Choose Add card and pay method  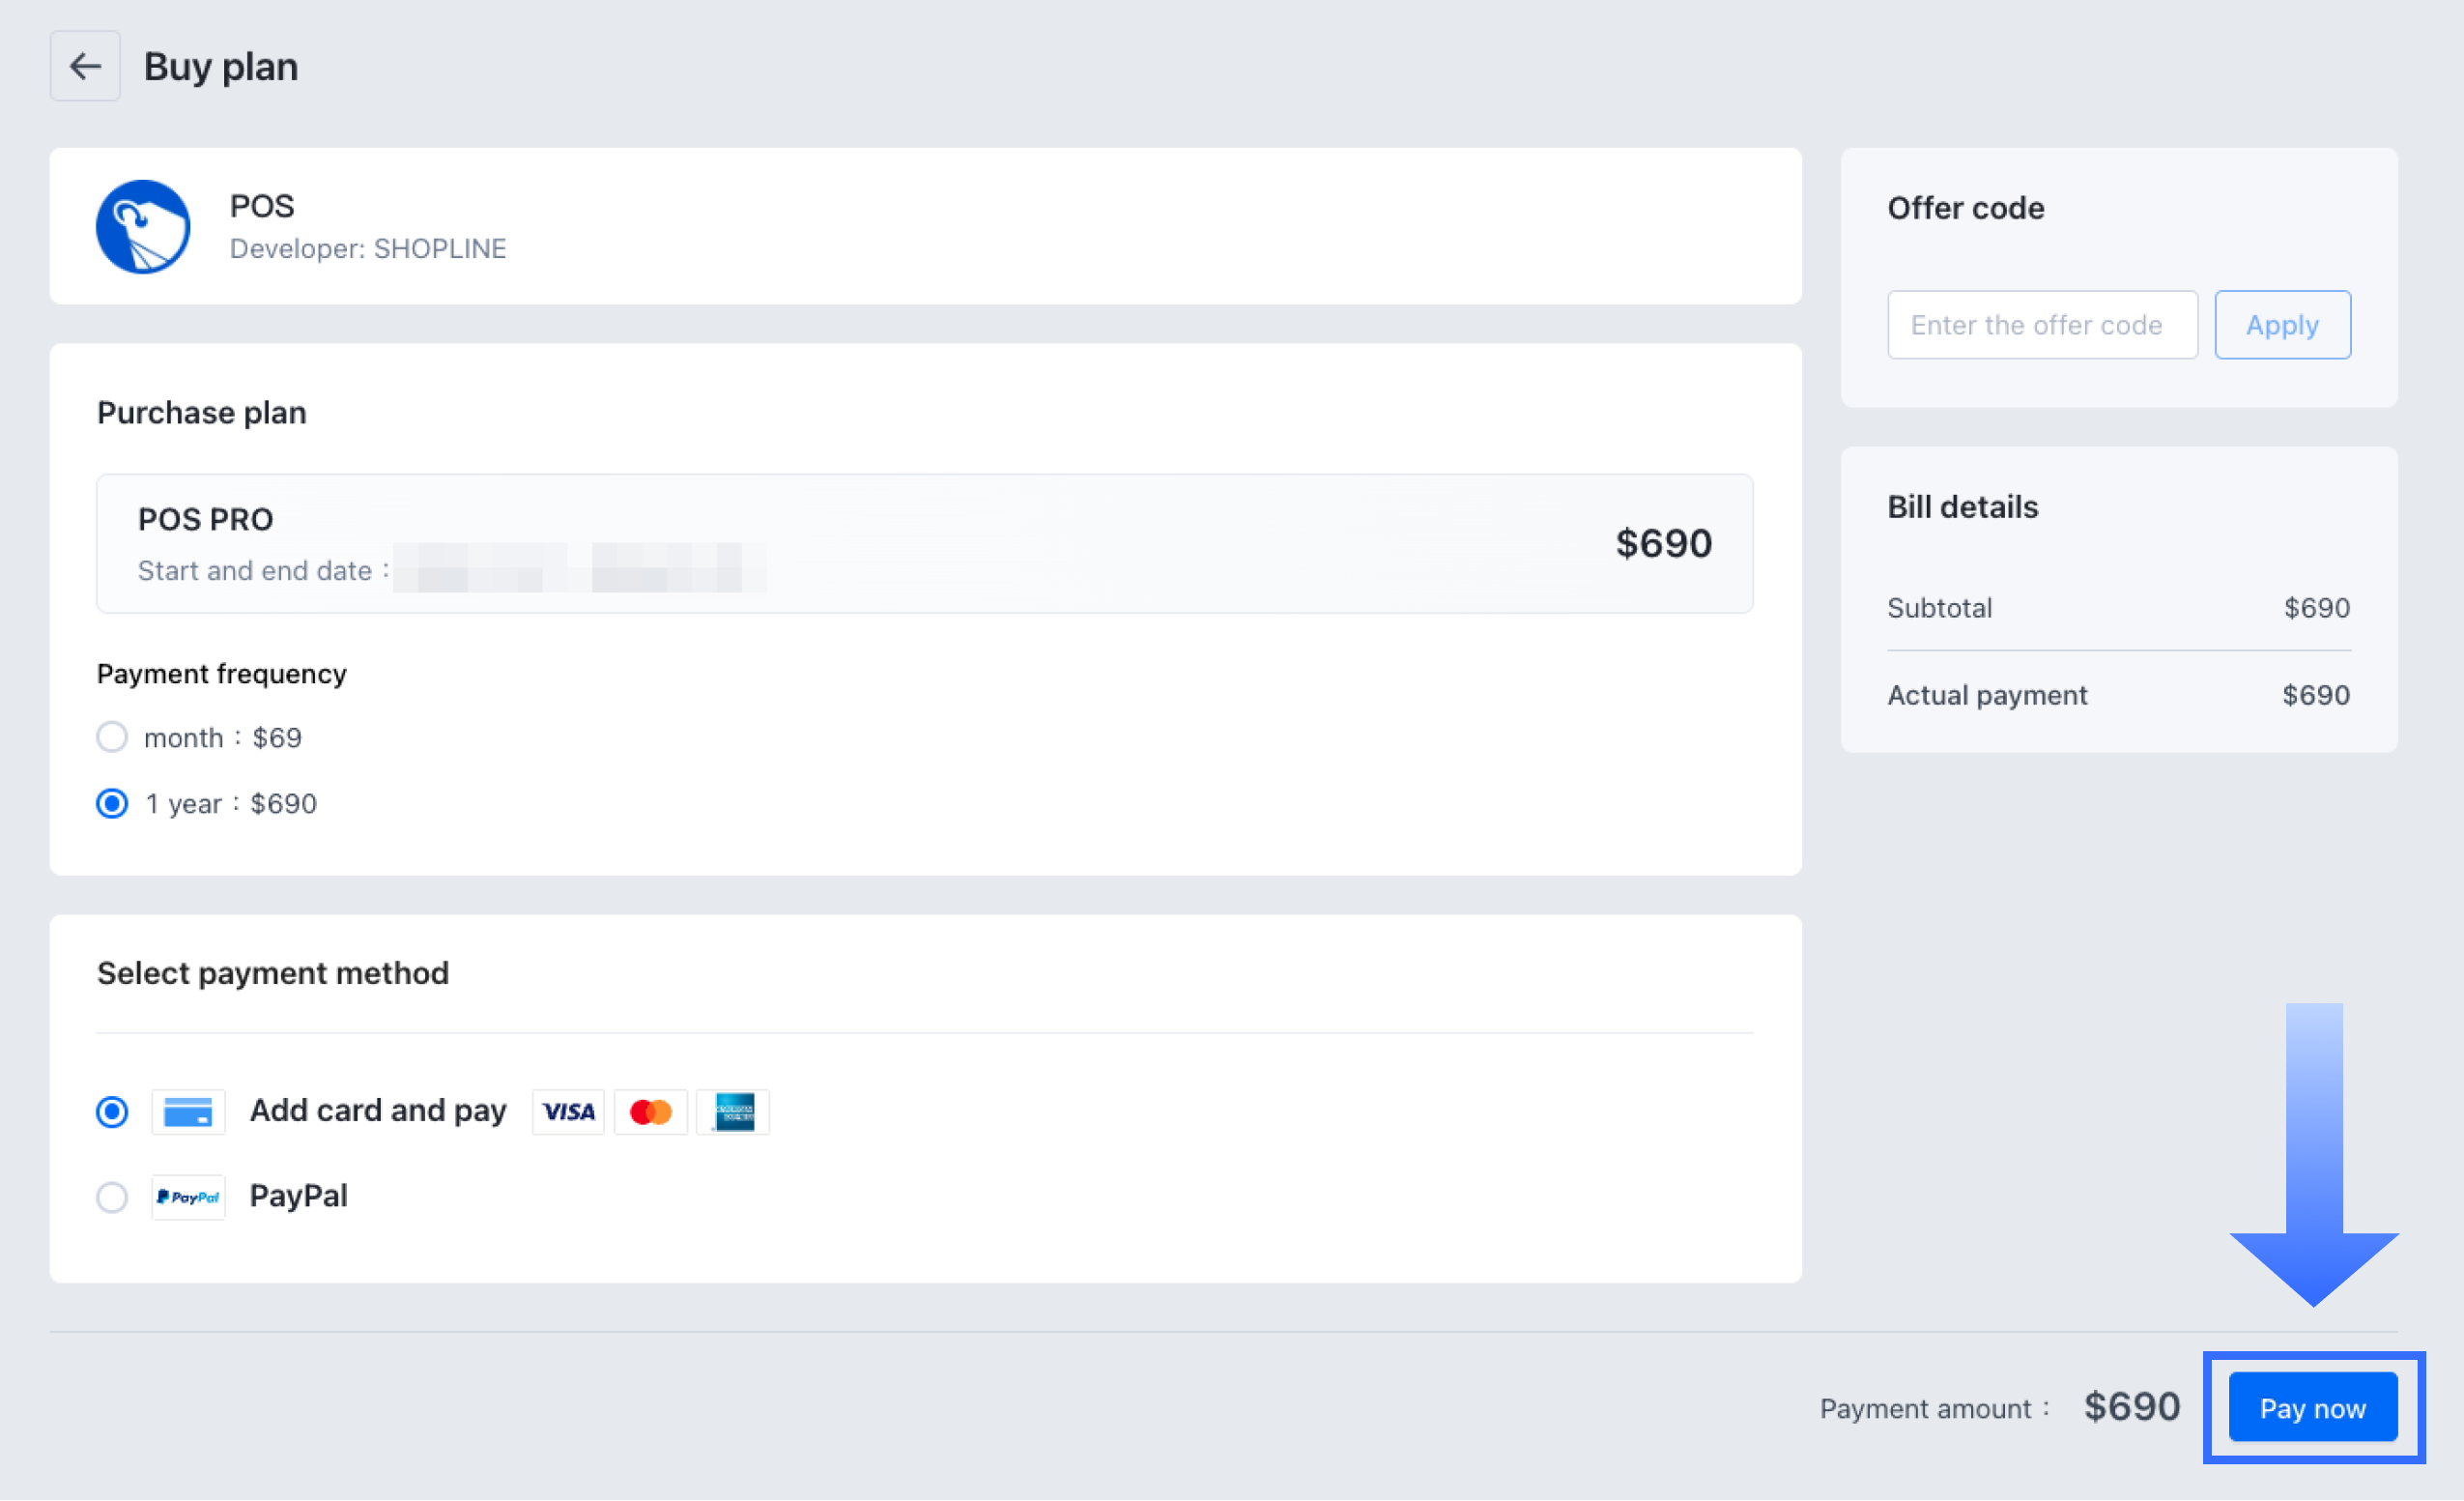pos(112,1112)
